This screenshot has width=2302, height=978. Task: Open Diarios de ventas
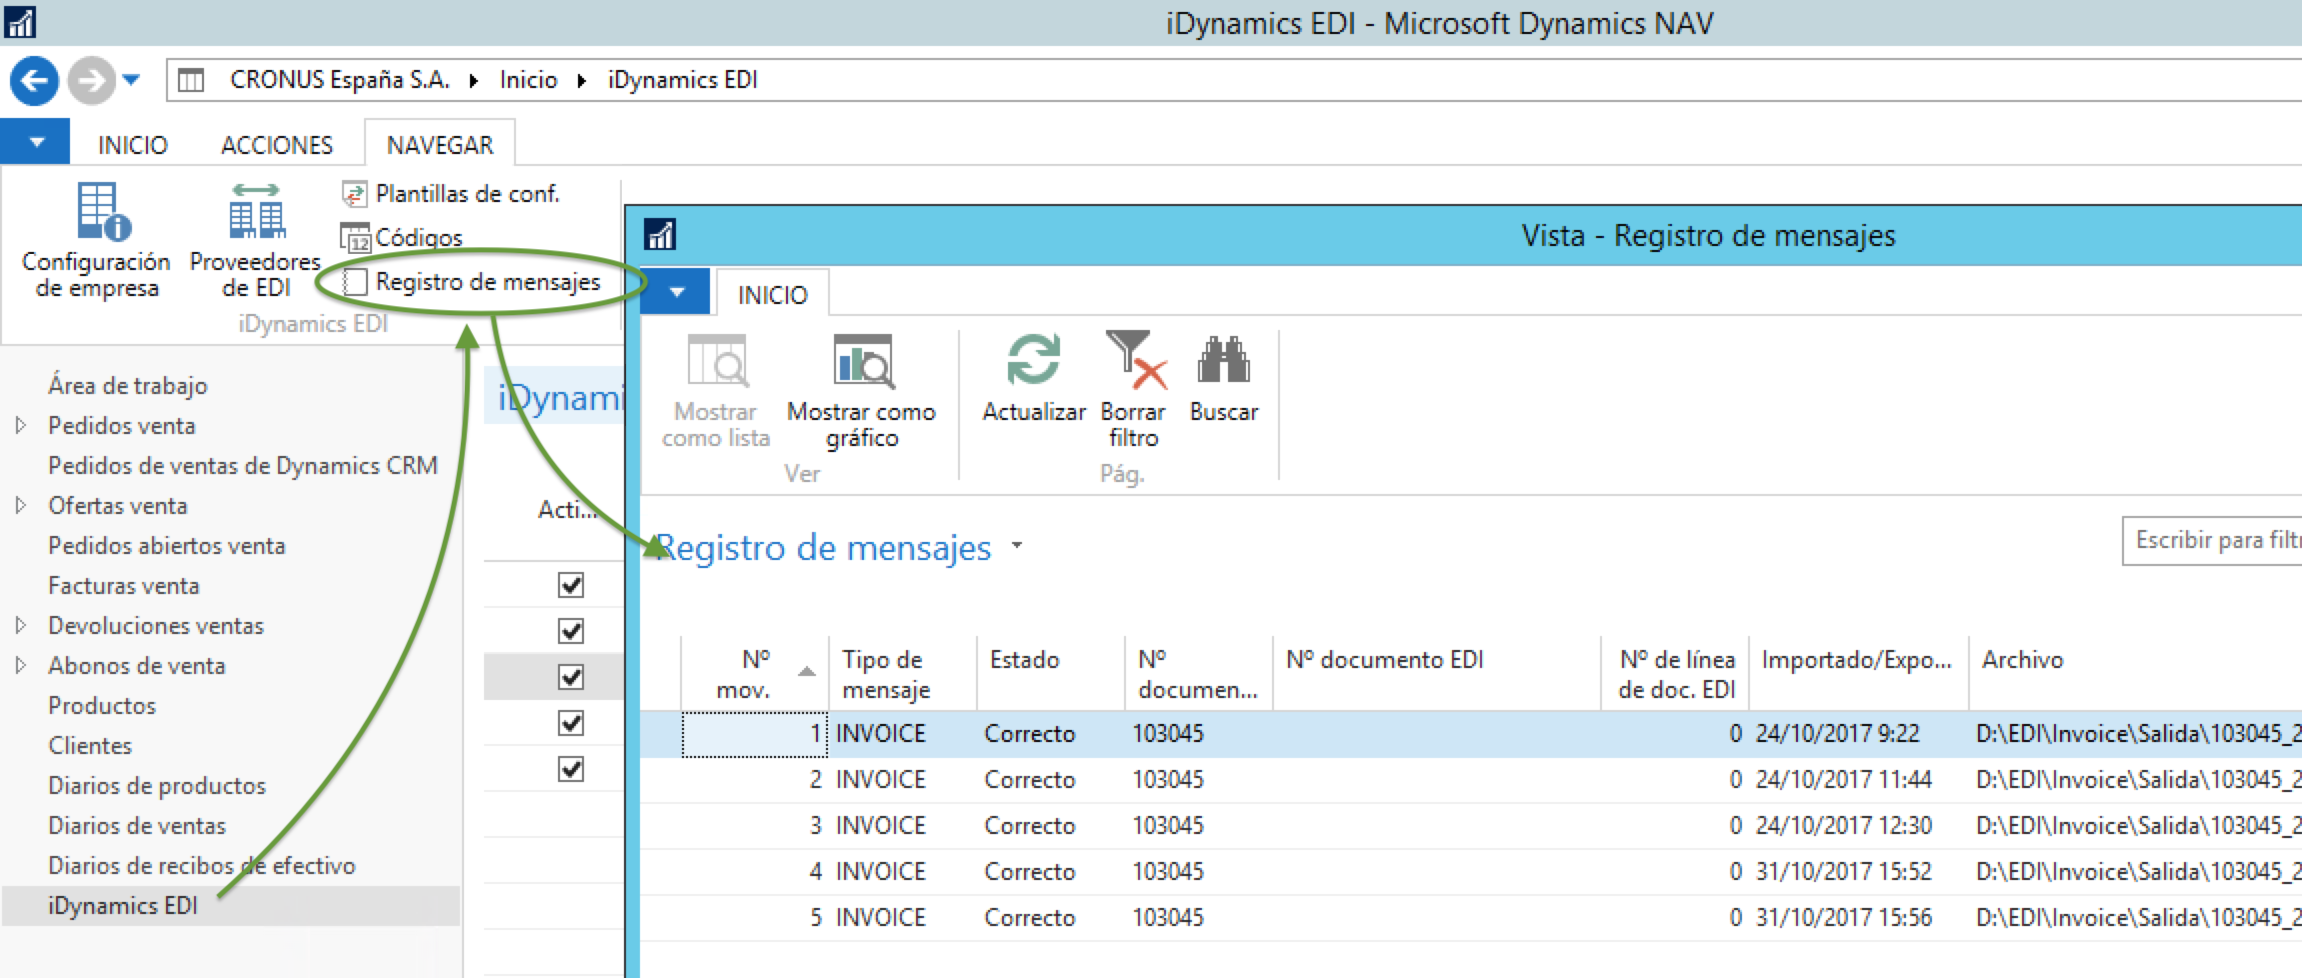[x=137, y=825]
